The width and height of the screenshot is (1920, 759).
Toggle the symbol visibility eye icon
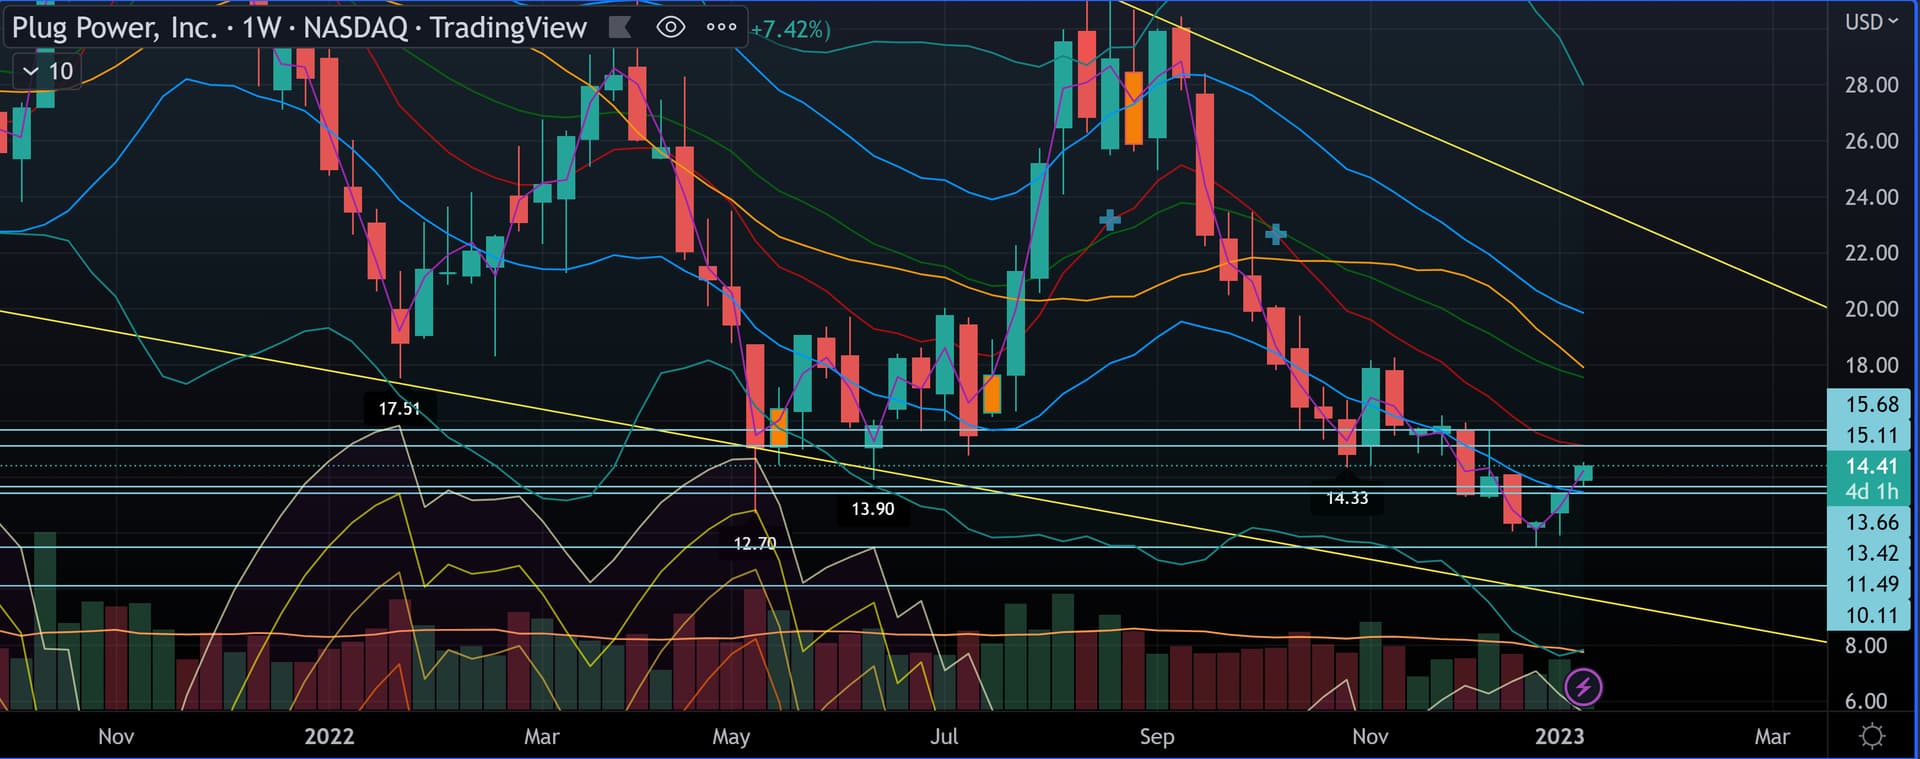click(670, 27)
